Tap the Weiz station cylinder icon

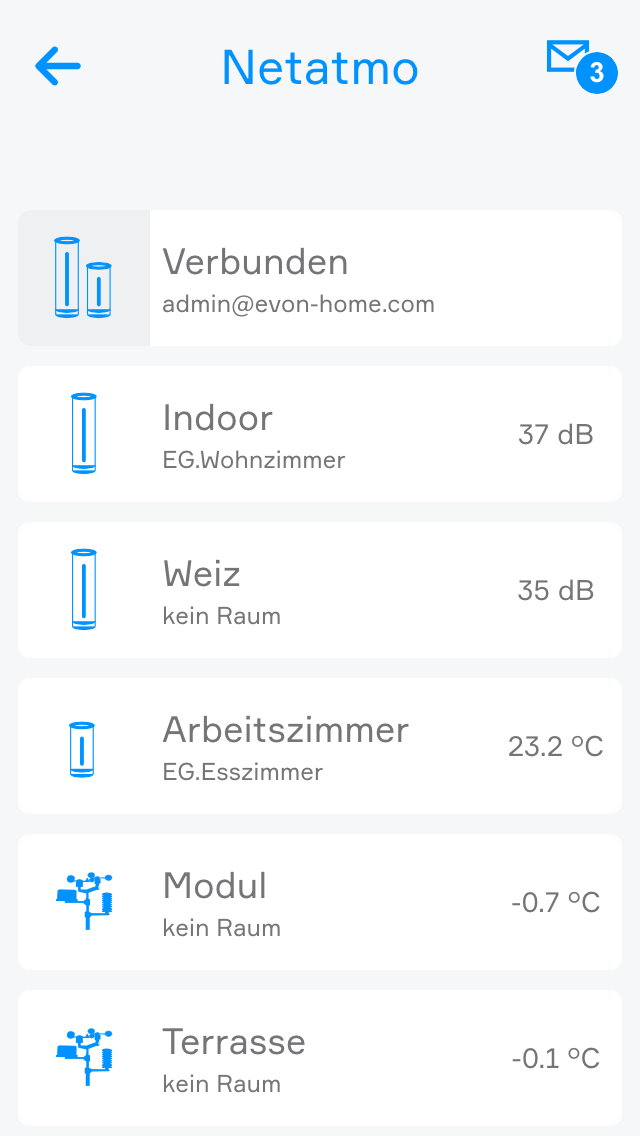tap(84, 589)
